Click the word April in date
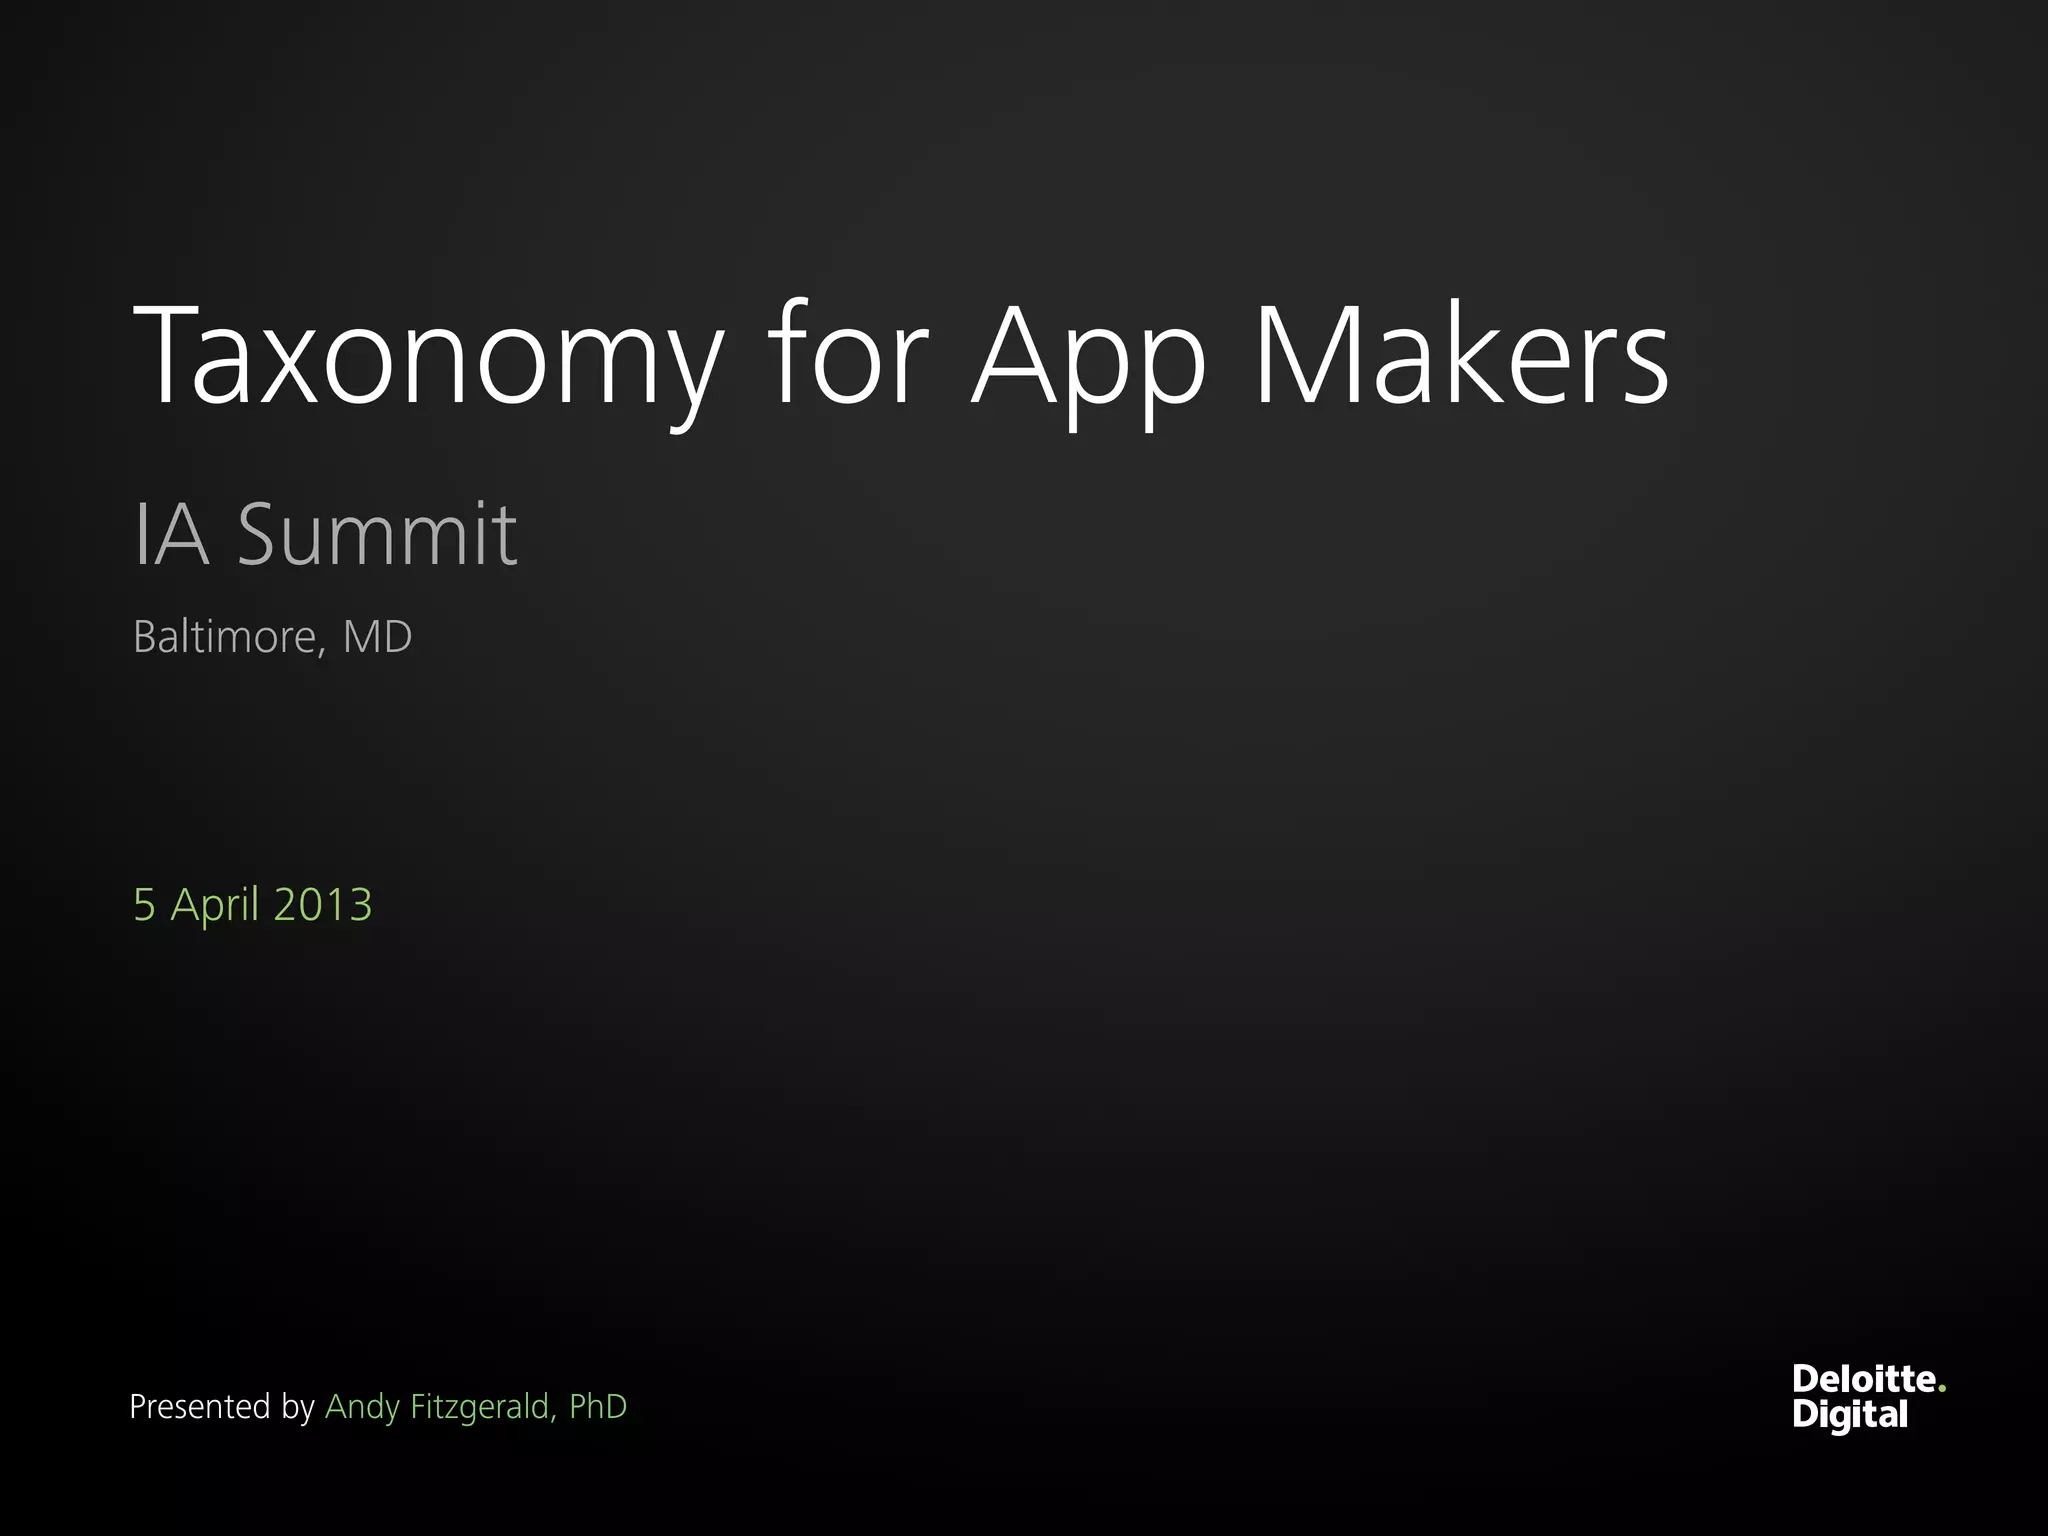 214,905
